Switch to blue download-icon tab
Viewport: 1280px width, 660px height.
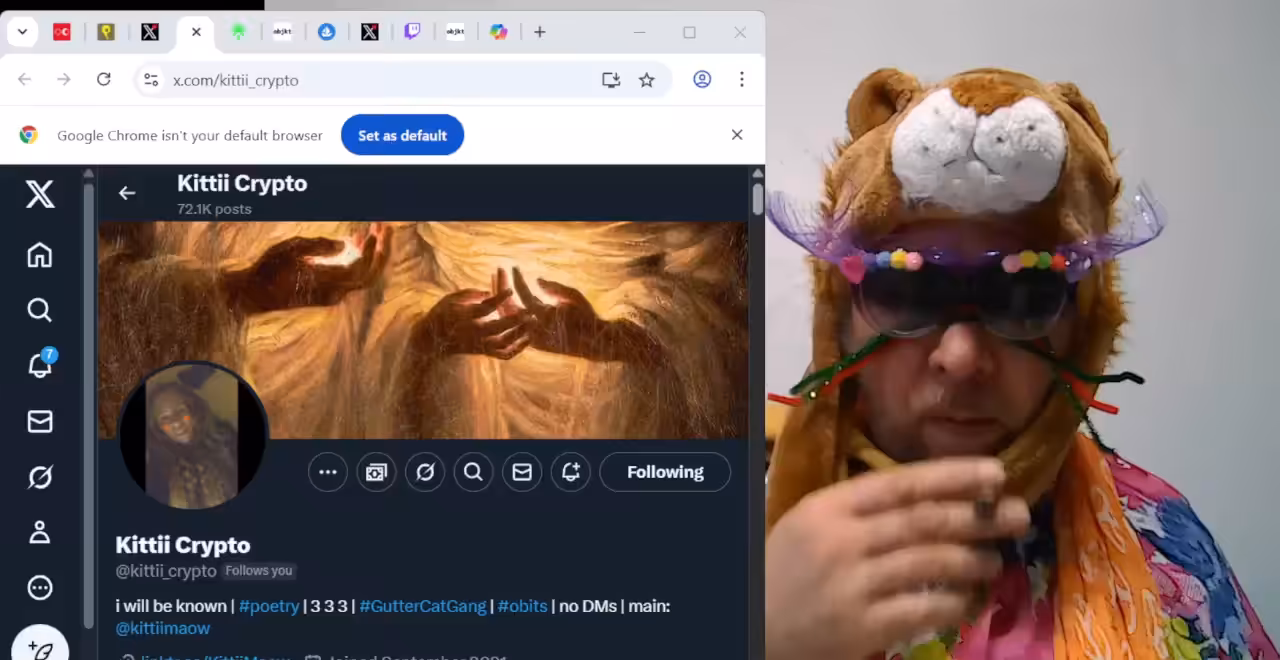327,32
